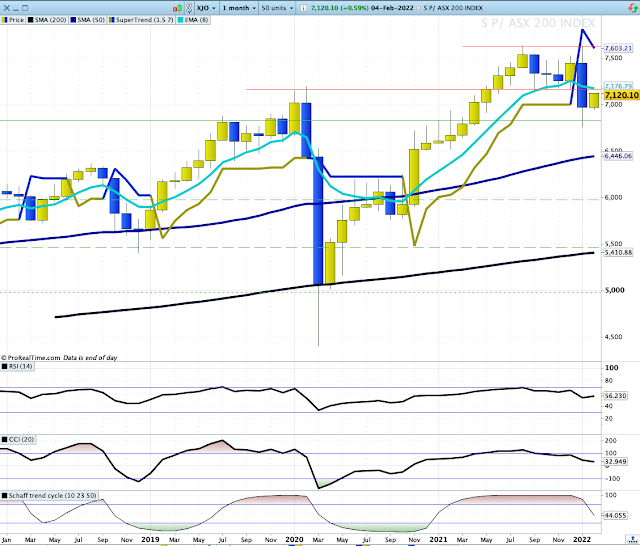Click the 5,000 price axis label
The width and height of the screenshot is (640, 546).
(x=615, y=290)
